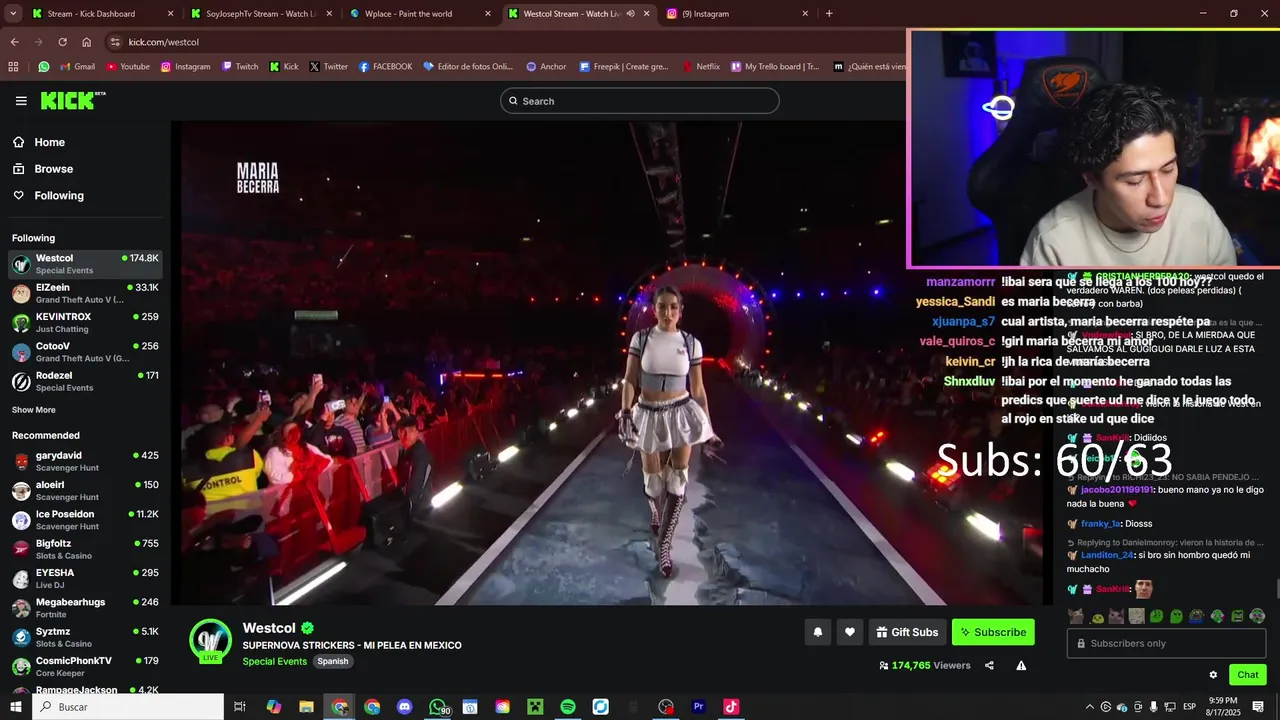Screen dimensions: 1280x720
Task: Open ElZeein channel in sidebar
Action: click(x=85, y=293)
